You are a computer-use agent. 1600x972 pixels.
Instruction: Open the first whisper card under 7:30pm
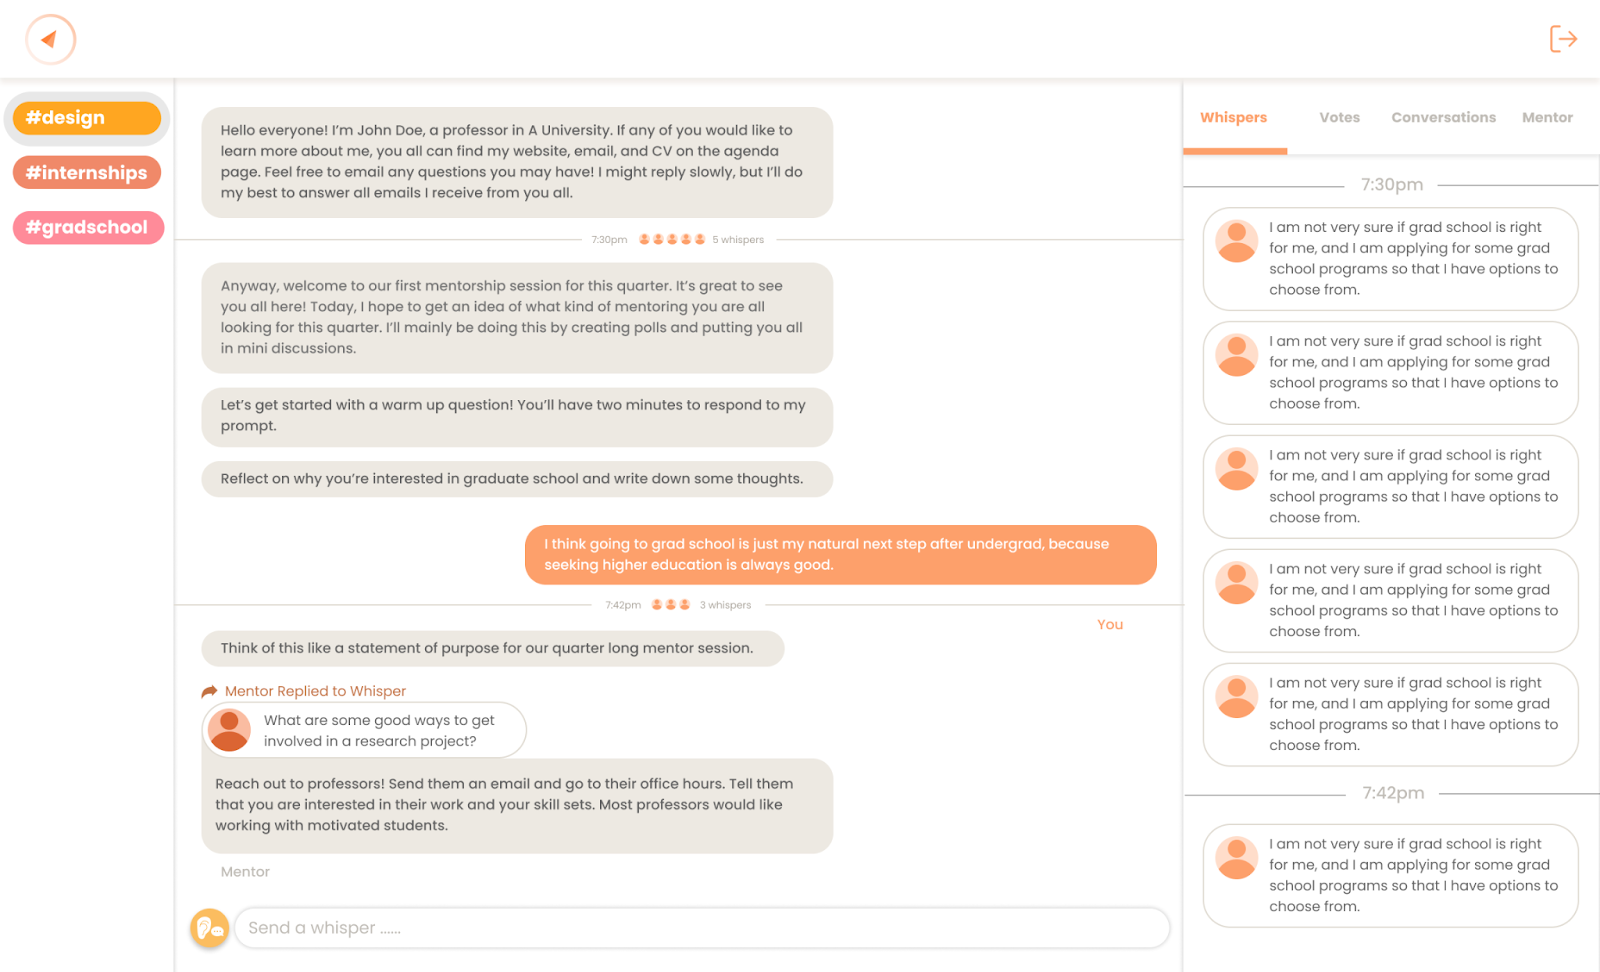pos(1390,259)
